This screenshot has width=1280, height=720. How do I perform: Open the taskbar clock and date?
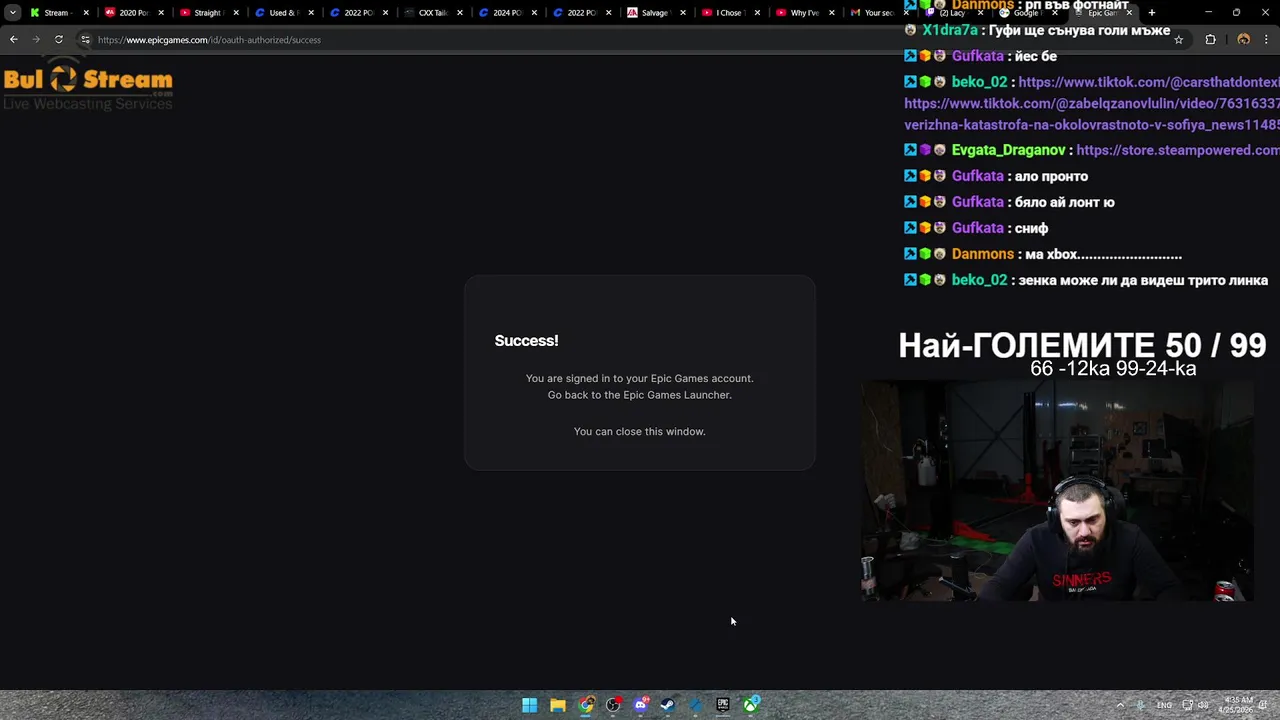pyautogui.click(x=1238, y=705)
